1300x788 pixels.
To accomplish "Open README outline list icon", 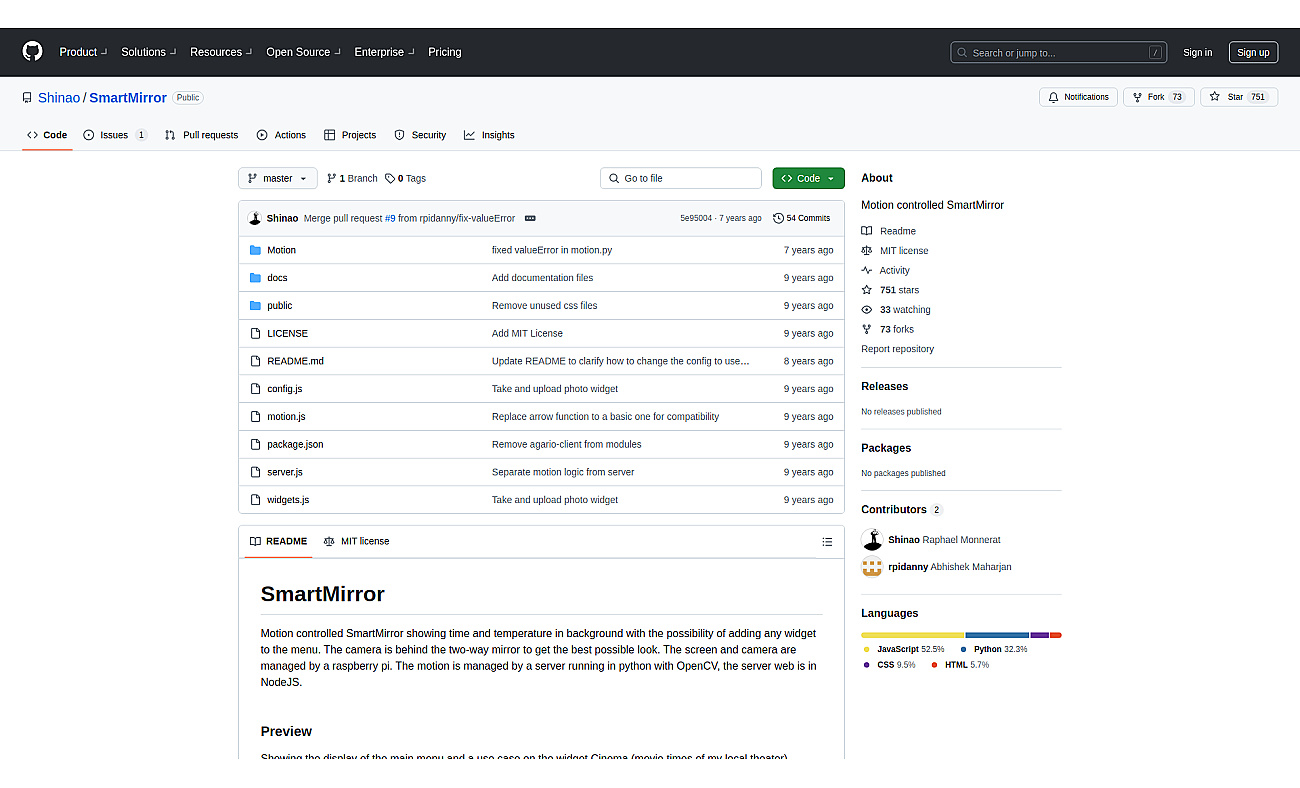I will (827, 542).
